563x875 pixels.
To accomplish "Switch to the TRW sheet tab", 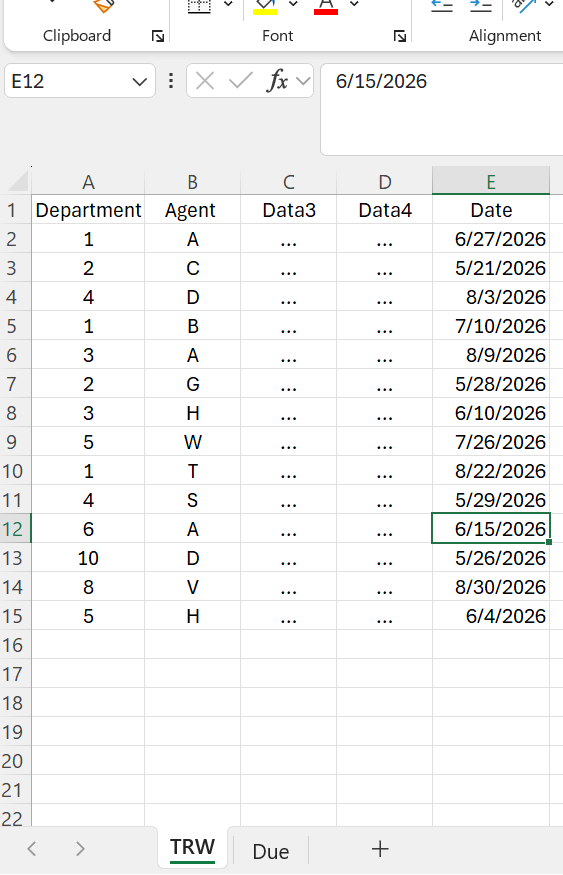I will [193, 848].
